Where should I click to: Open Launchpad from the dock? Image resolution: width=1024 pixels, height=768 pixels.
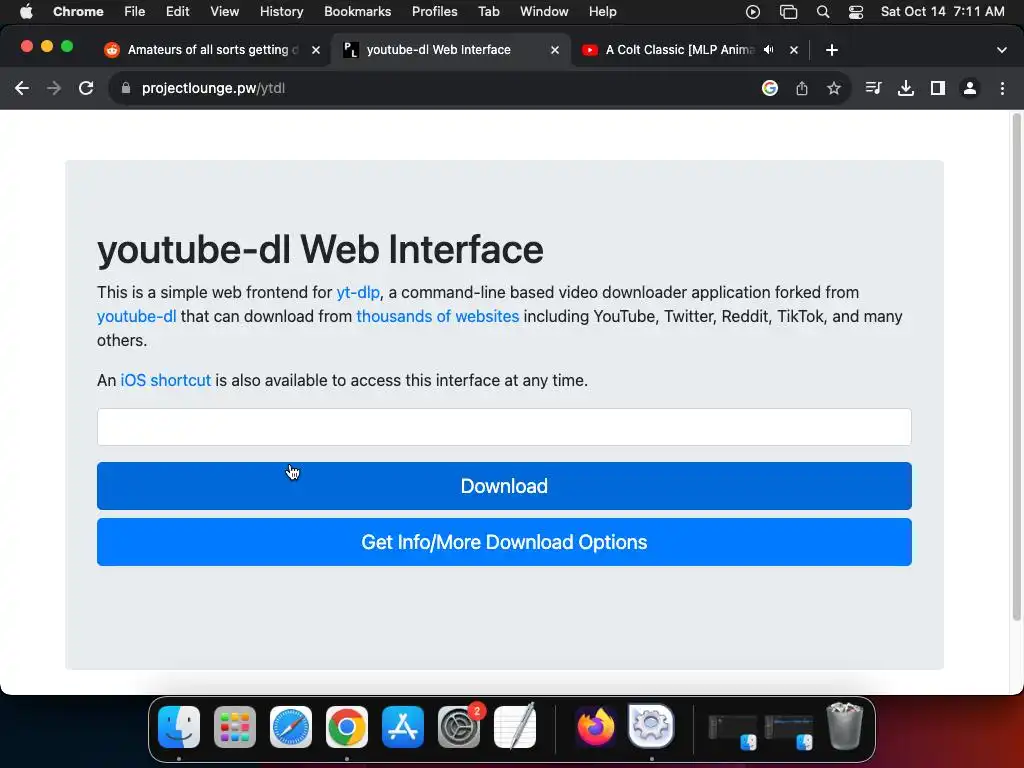tap(235, 727)
